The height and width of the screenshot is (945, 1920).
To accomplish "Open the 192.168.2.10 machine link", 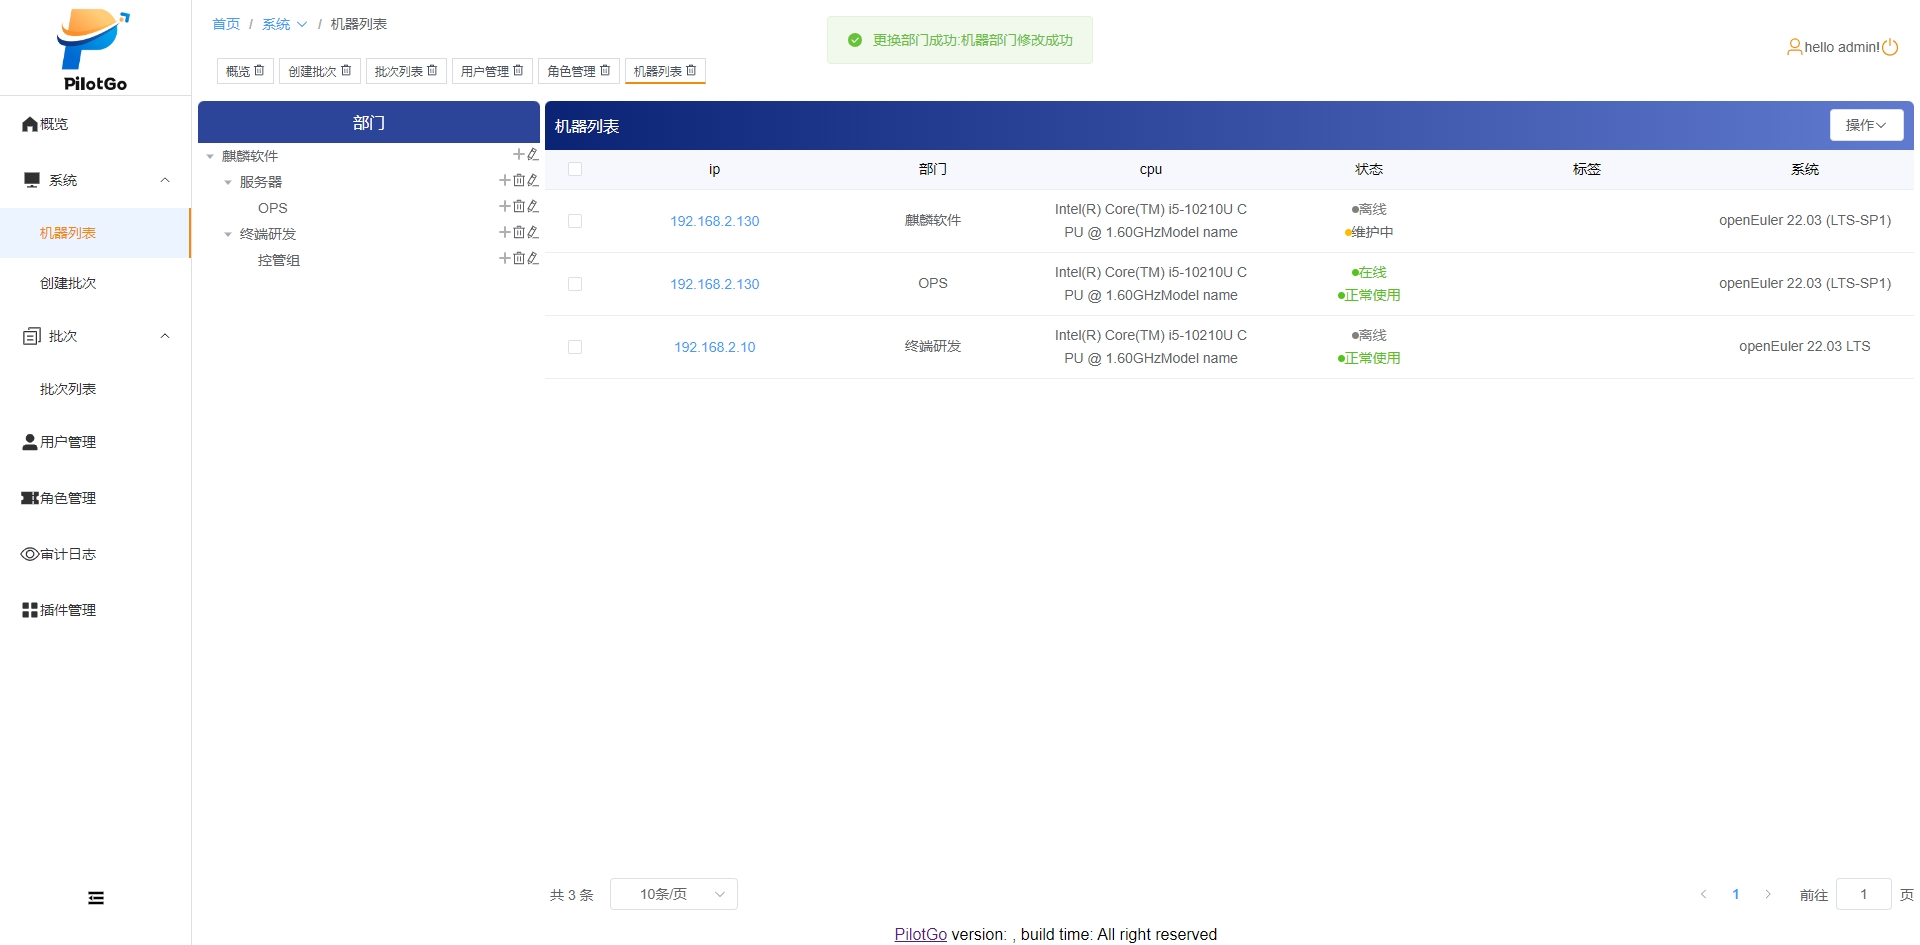I will (x=714, y=347).
